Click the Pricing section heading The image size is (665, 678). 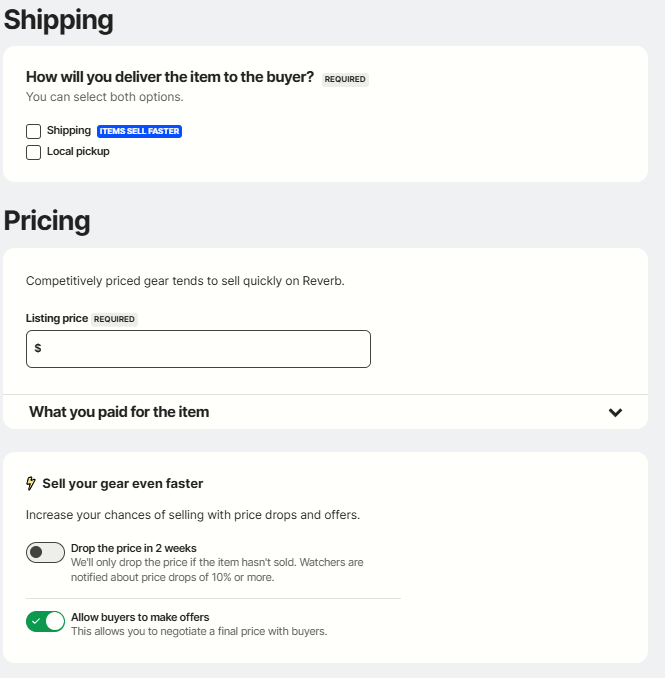[x=47, y=221]
